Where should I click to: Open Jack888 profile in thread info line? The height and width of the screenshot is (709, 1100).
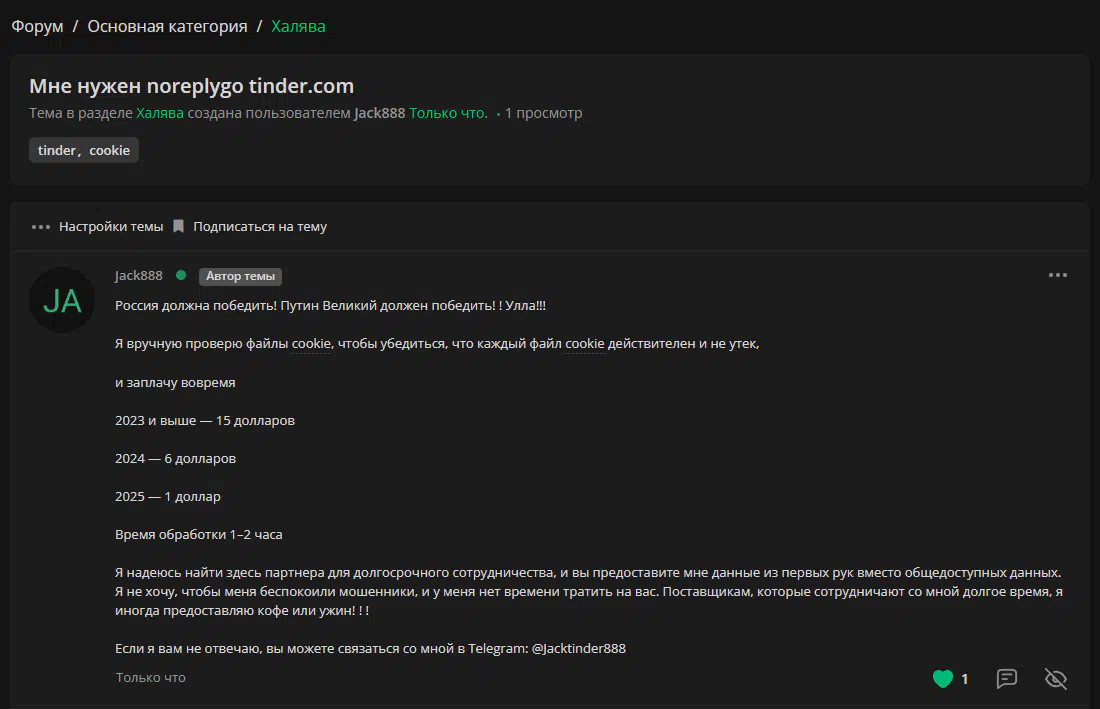(x=380, y=113)
